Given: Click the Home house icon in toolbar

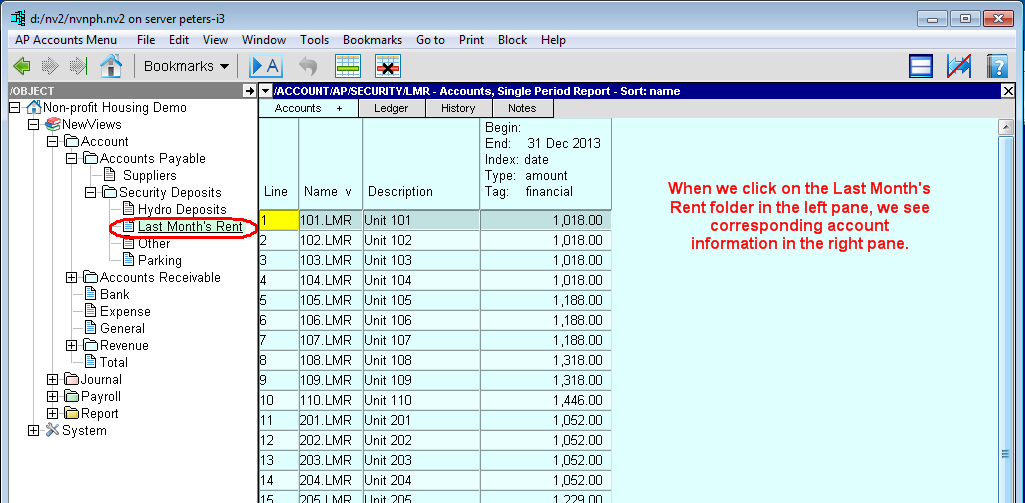Looking at the screenshot, I should [111, 67].
